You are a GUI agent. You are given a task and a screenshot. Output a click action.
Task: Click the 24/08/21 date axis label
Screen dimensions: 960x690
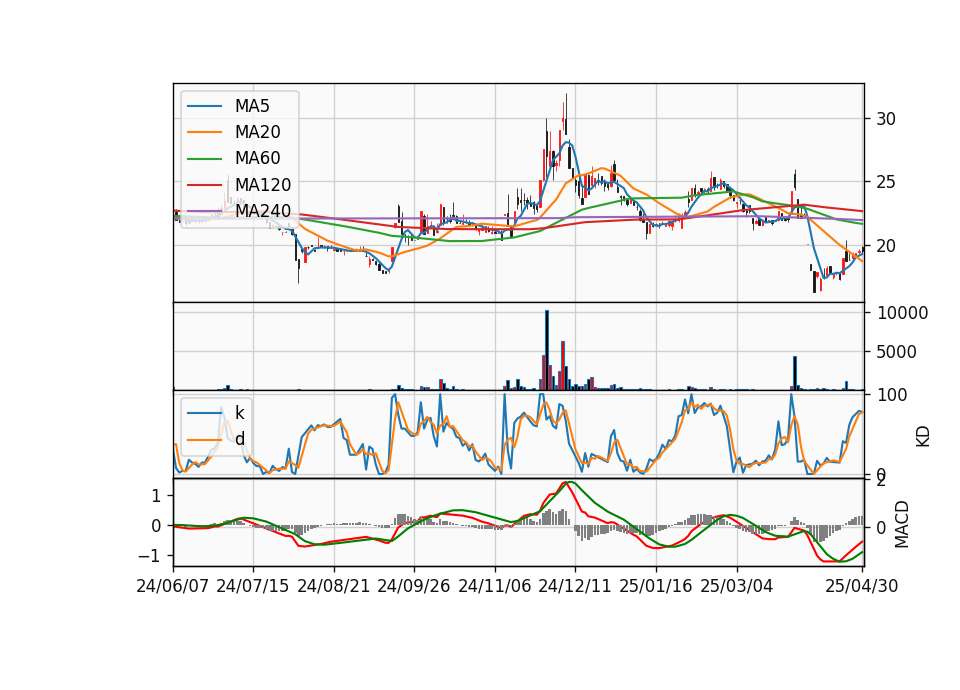(x=334, y=586)
